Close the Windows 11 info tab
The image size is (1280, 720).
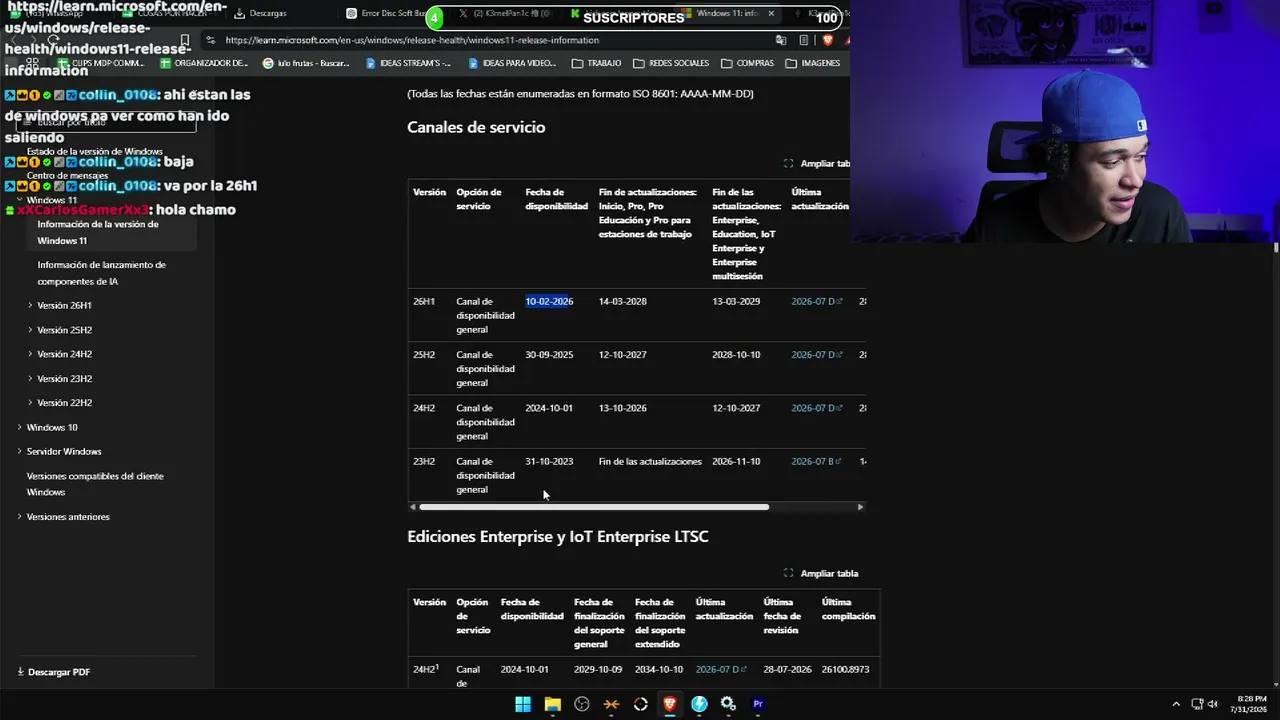coord(771,14)
